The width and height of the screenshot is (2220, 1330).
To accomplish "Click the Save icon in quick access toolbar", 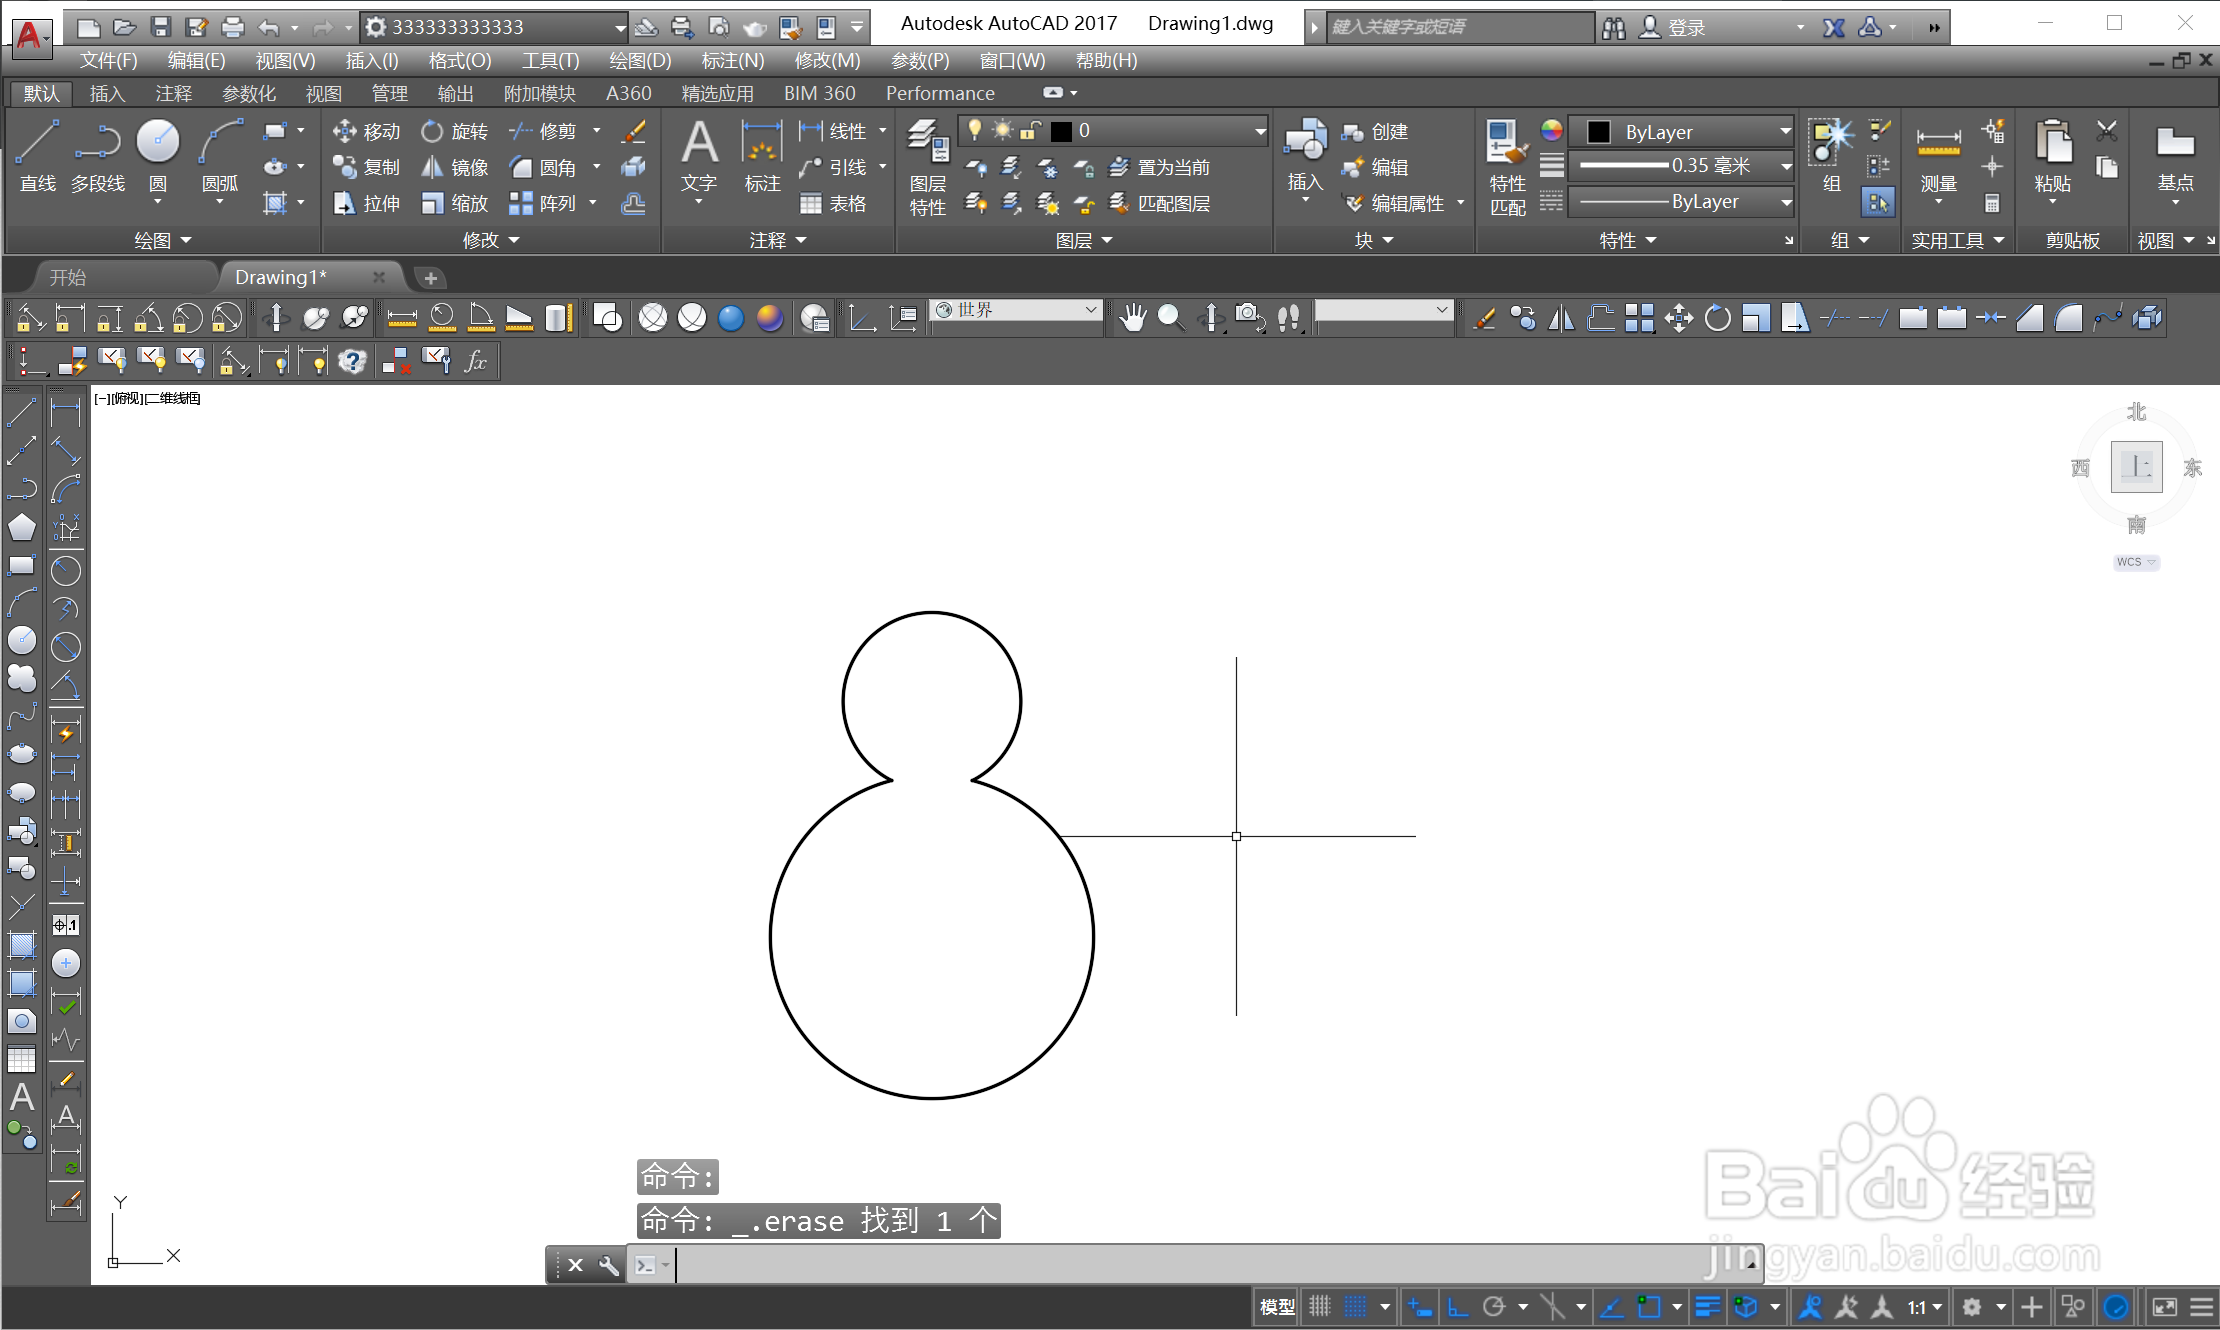I will click(160, 27).
